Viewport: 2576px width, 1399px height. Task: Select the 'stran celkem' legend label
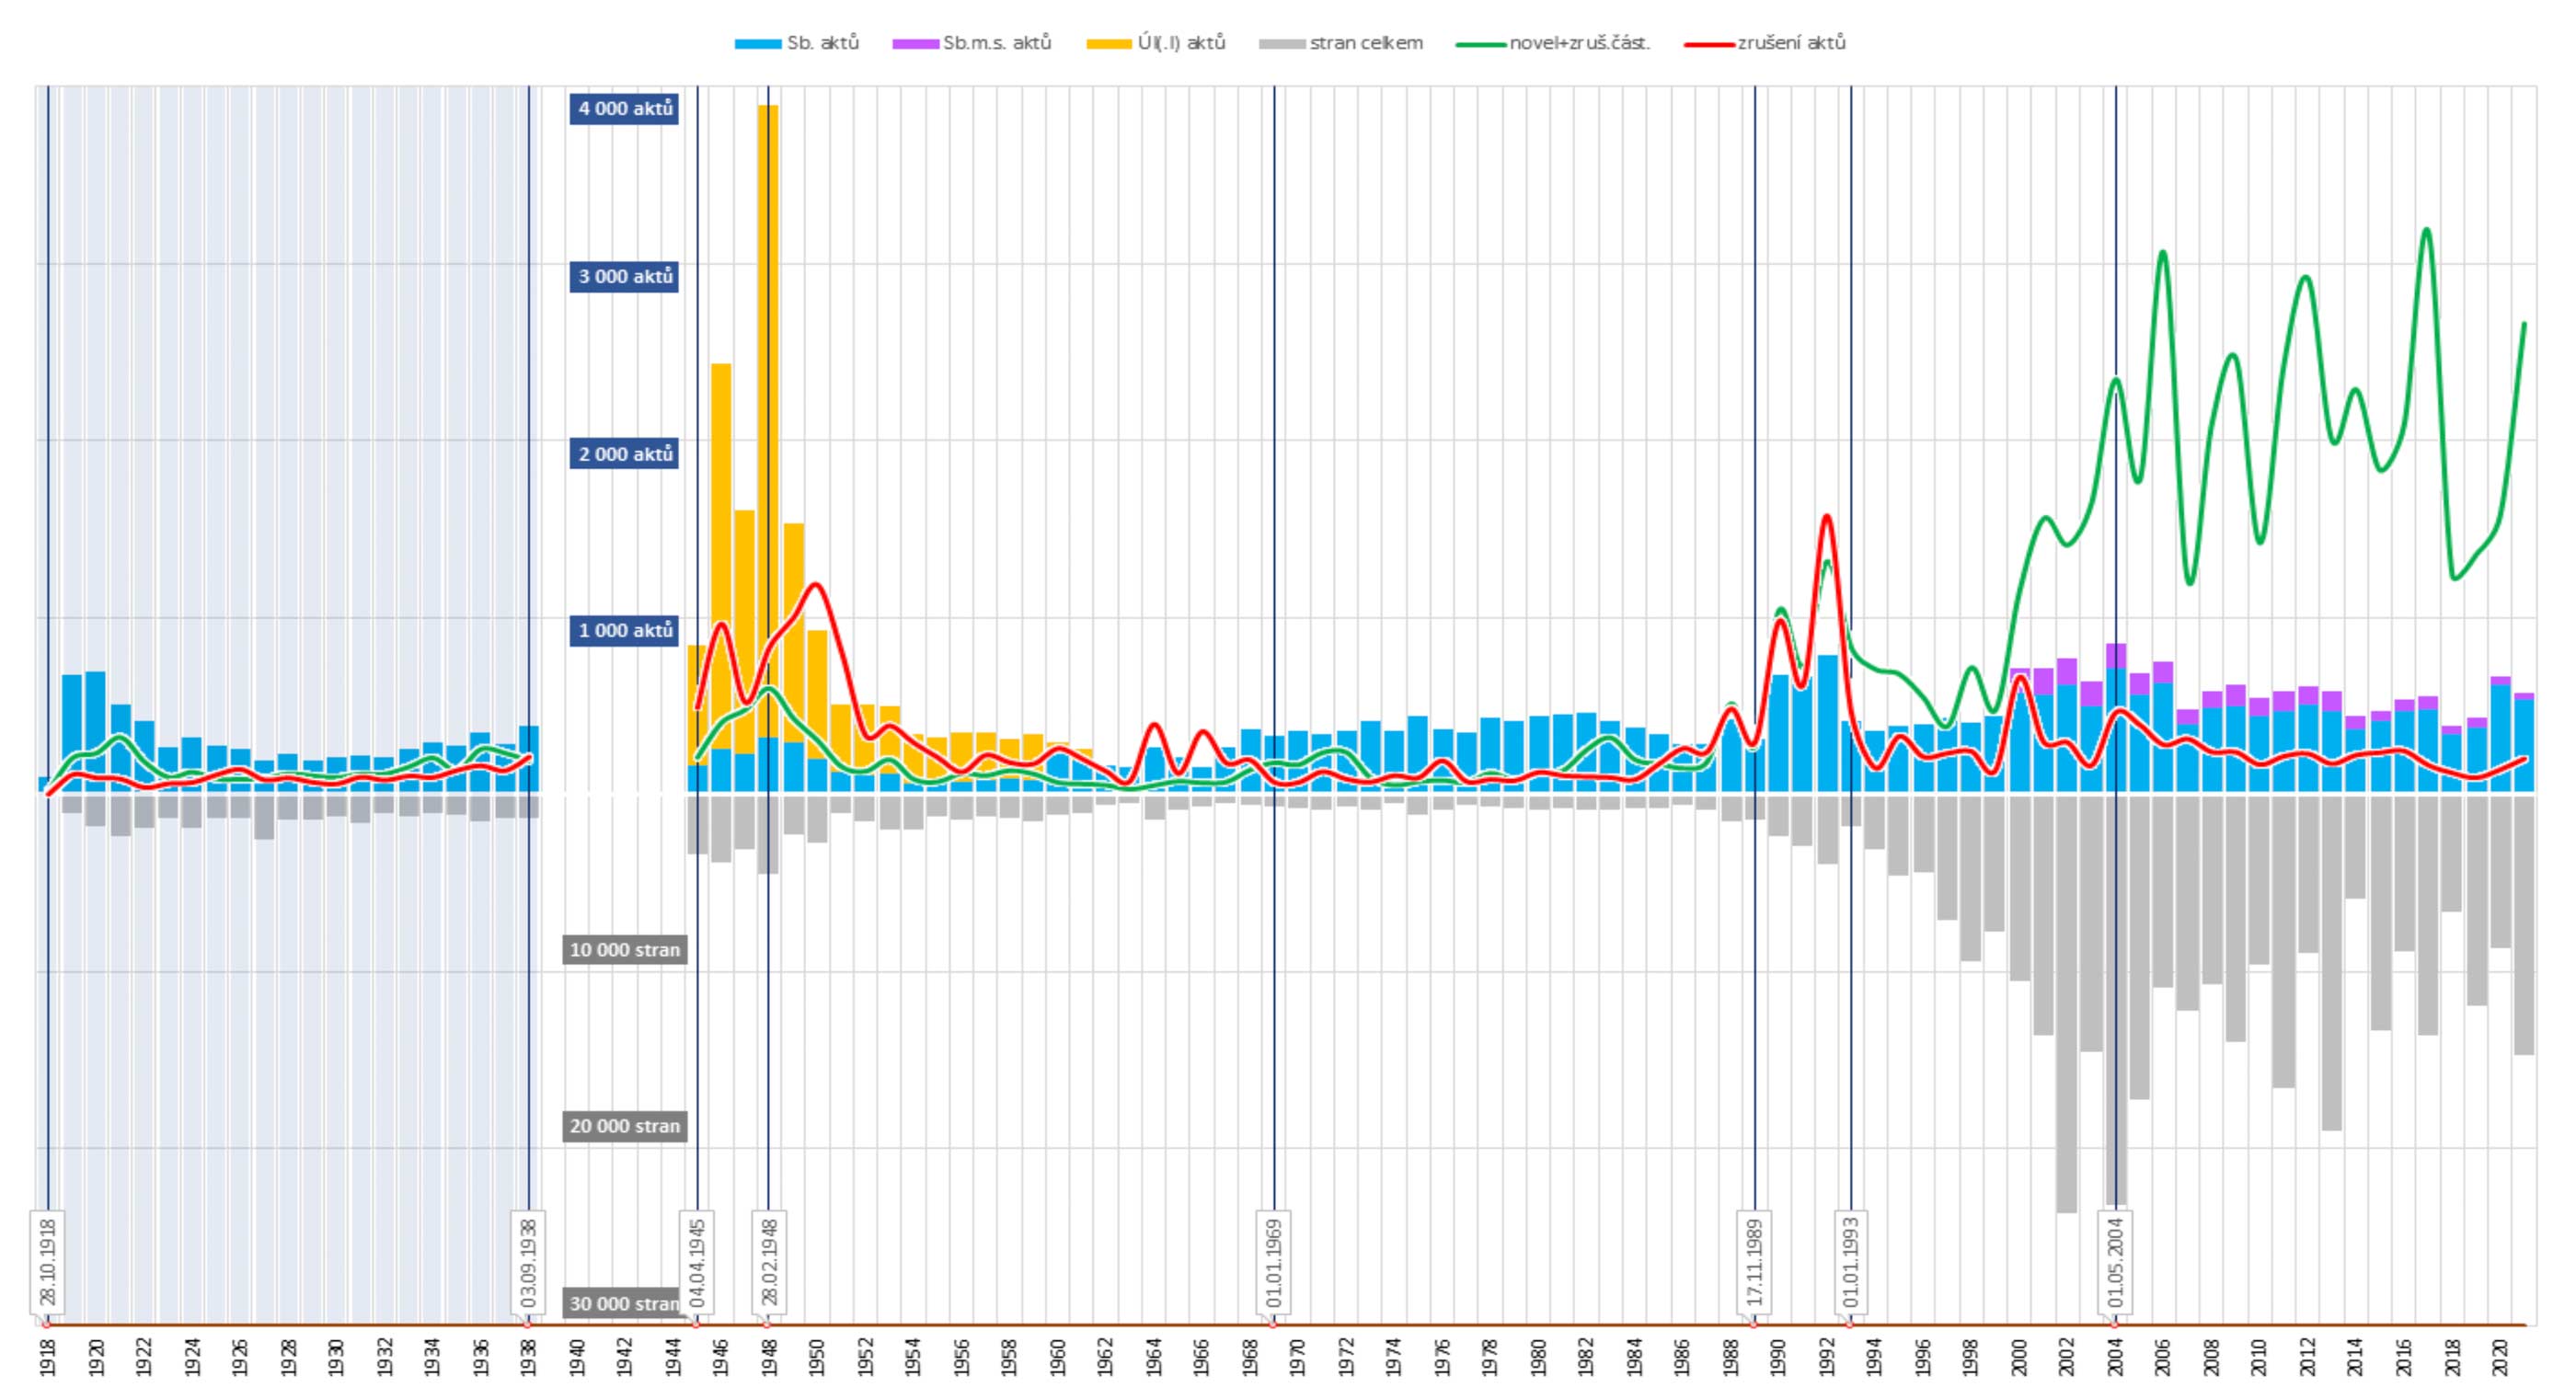(1366, 43)
